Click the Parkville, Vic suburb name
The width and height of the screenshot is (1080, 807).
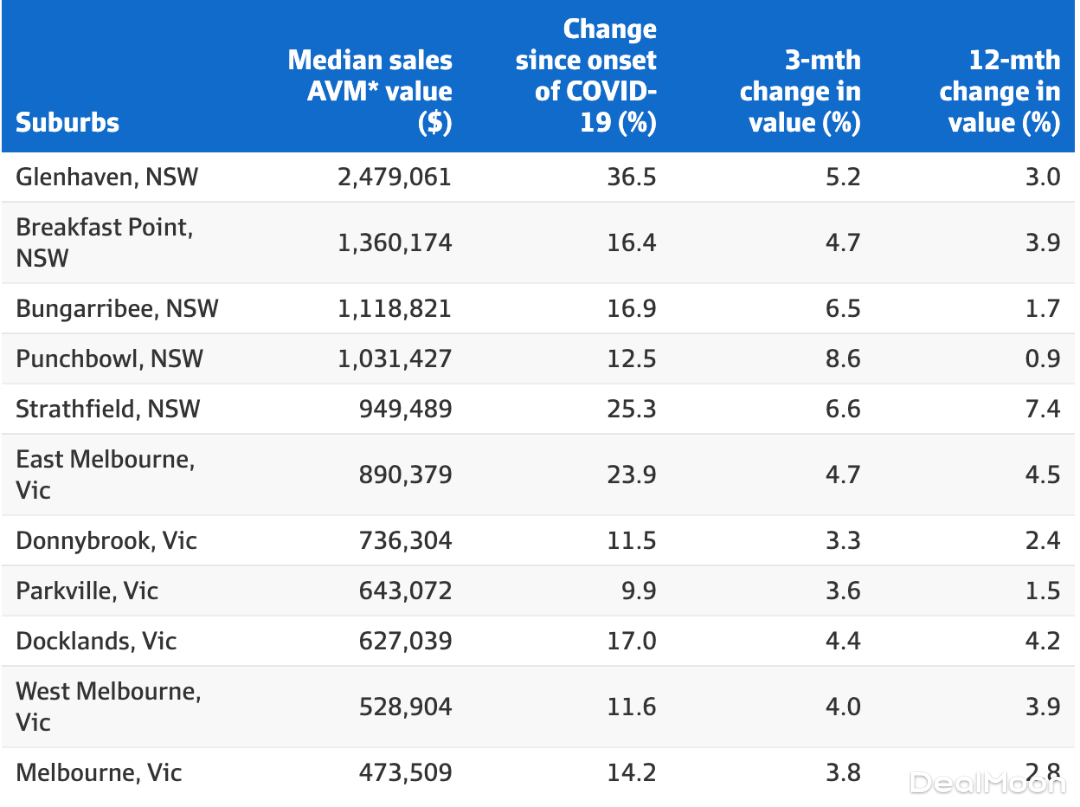[x=87, y=590]
